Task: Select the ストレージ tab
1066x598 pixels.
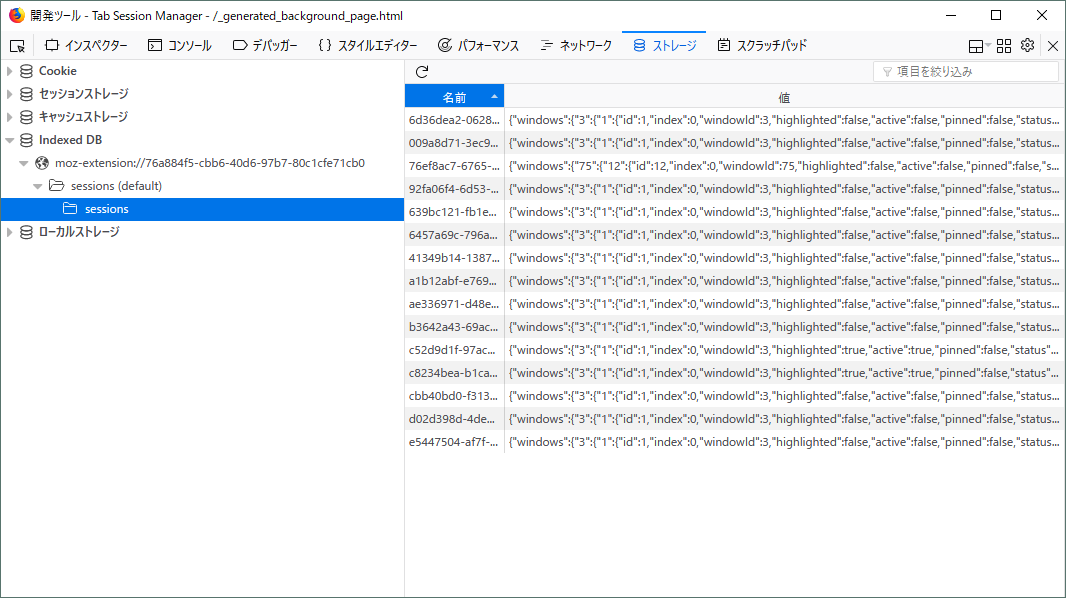Action: (x=664, y=46)
